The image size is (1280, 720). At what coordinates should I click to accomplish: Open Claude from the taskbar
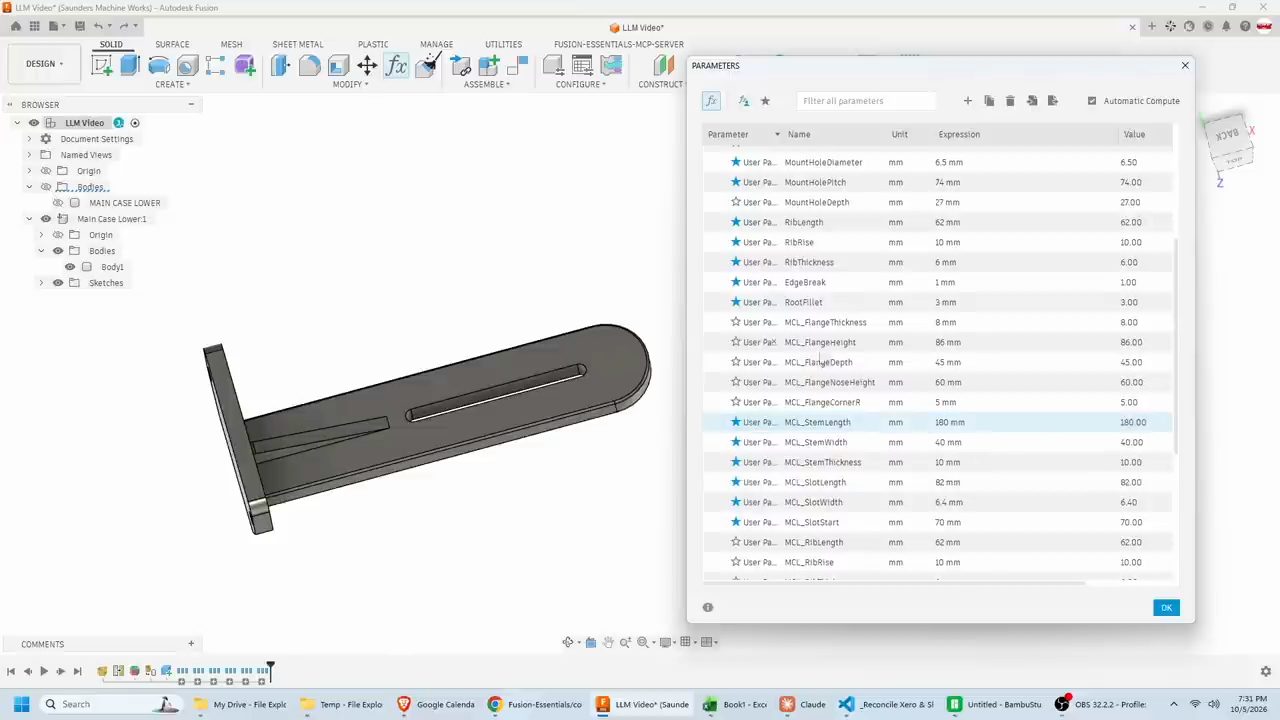point(803,704)
